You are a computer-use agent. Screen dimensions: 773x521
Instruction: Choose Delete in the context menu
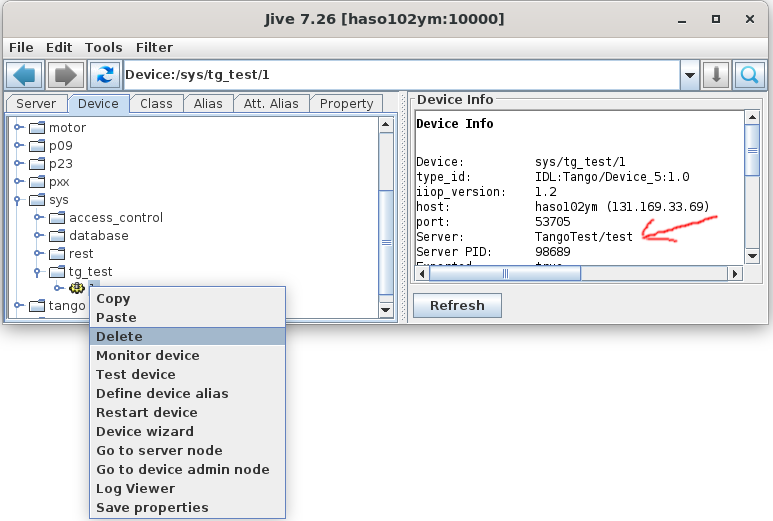coord(187,337)
